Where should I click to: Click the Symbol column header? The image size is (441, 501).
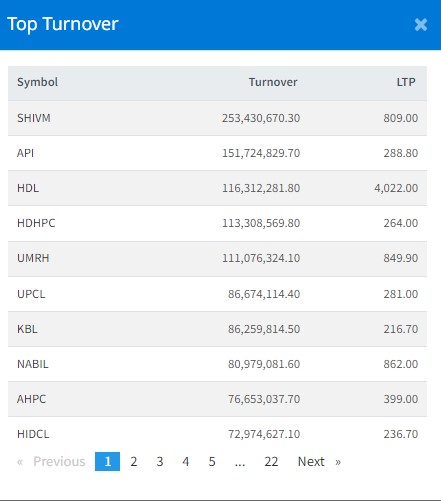pos(37,82)
